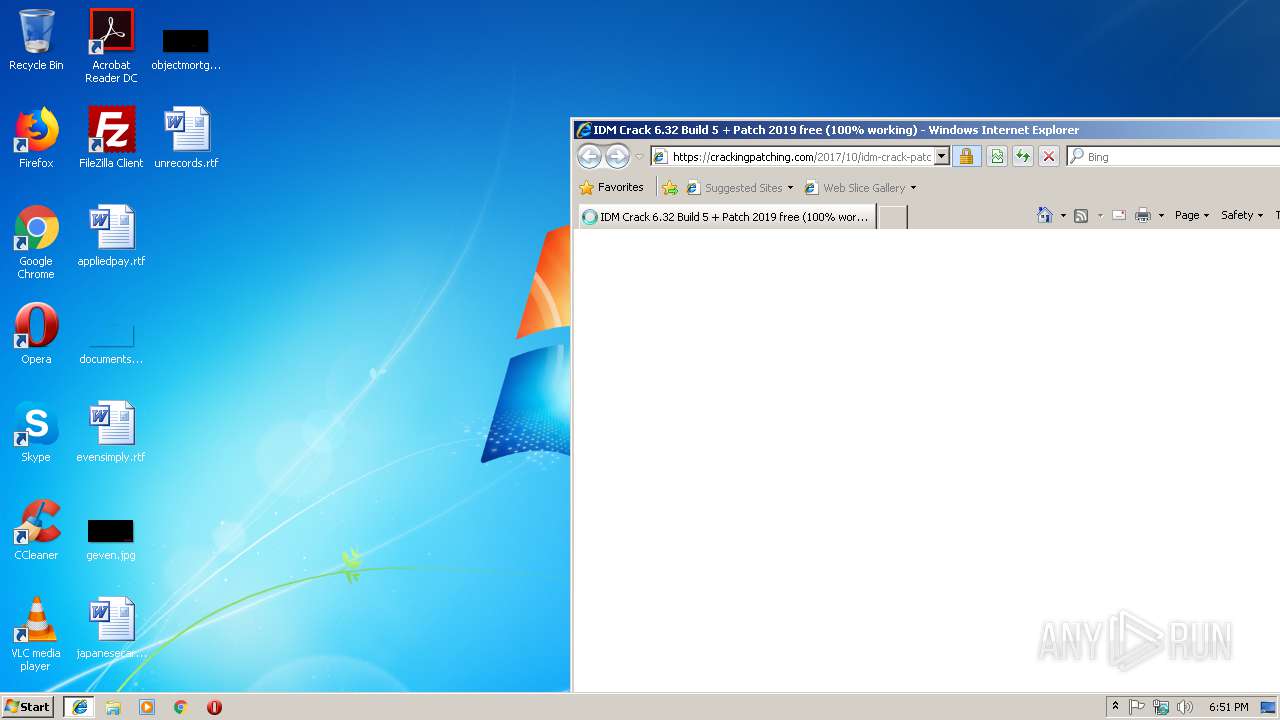Click the Read Mail envelope icon
This screenshot has width=1280, height=720.
click(x=1119, y=215)
